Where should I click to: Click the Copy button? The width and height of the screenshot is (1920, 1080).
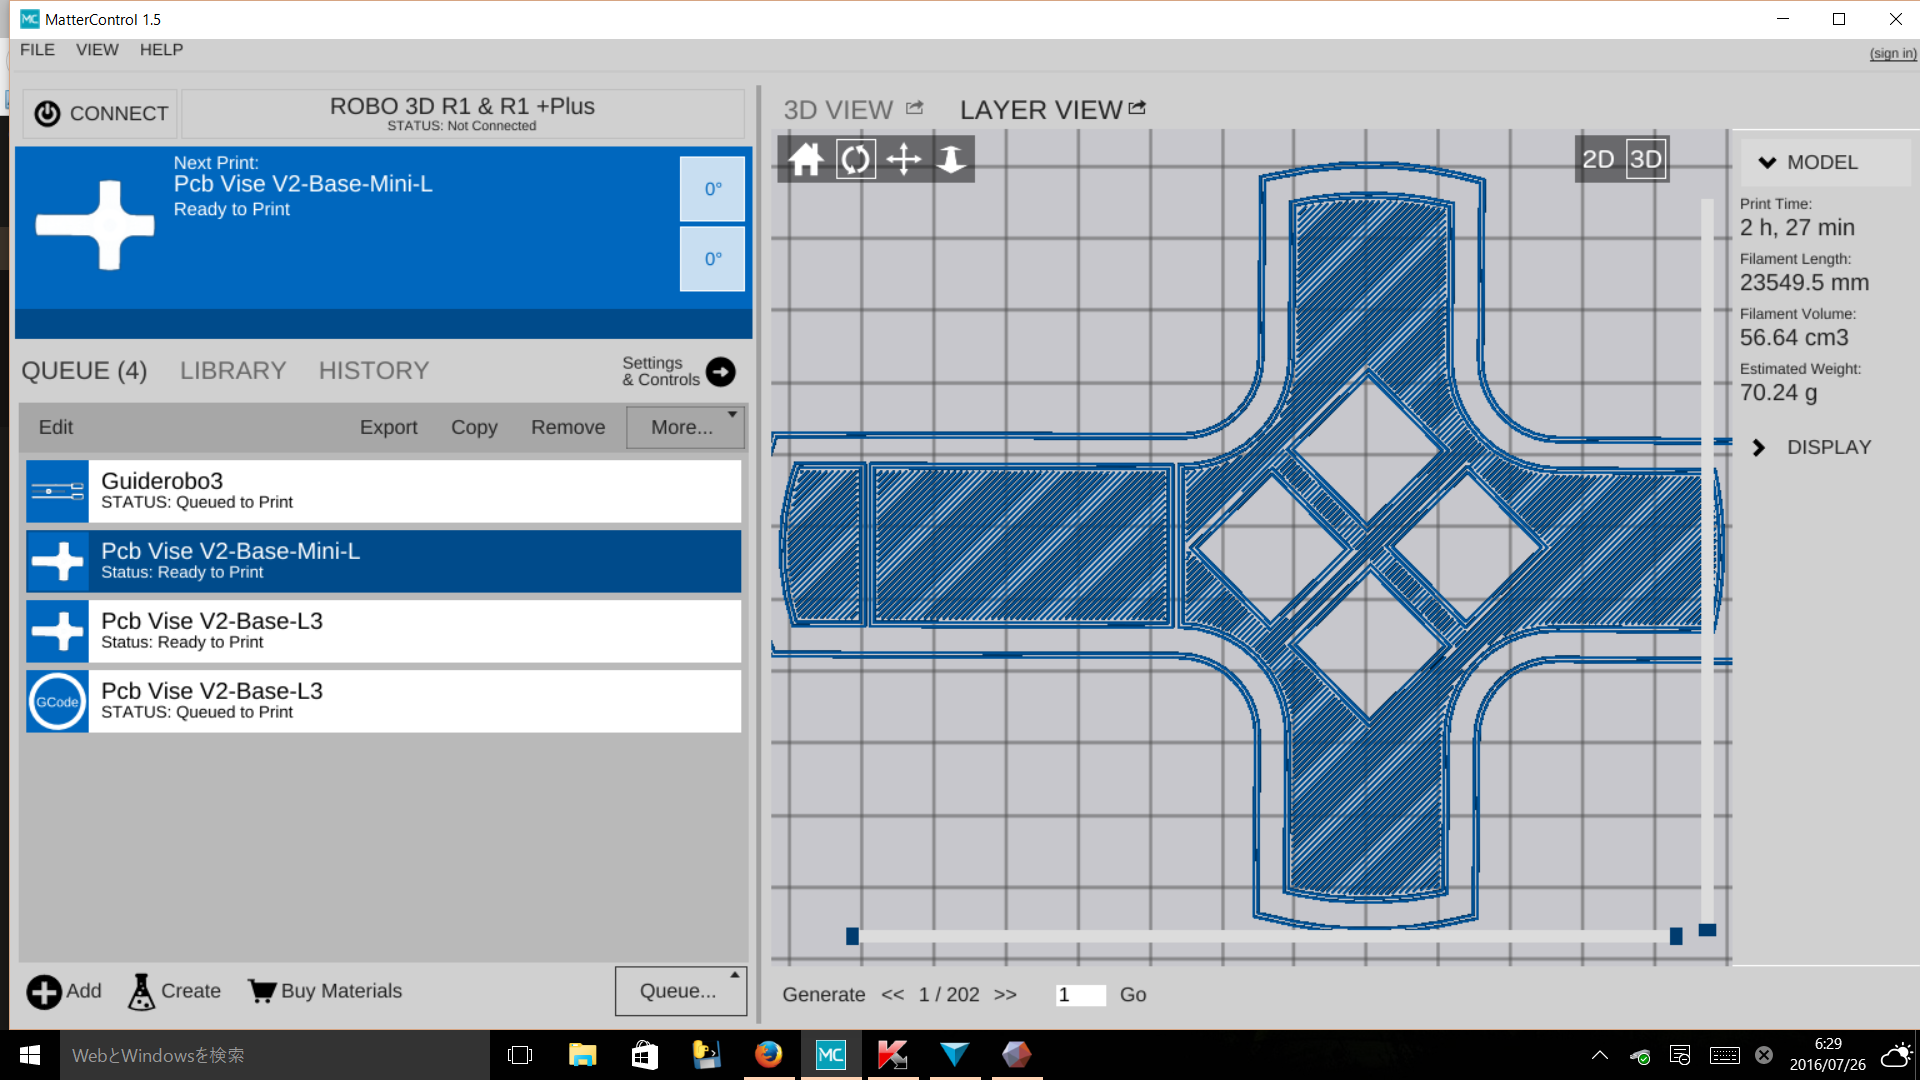[474, 427]
